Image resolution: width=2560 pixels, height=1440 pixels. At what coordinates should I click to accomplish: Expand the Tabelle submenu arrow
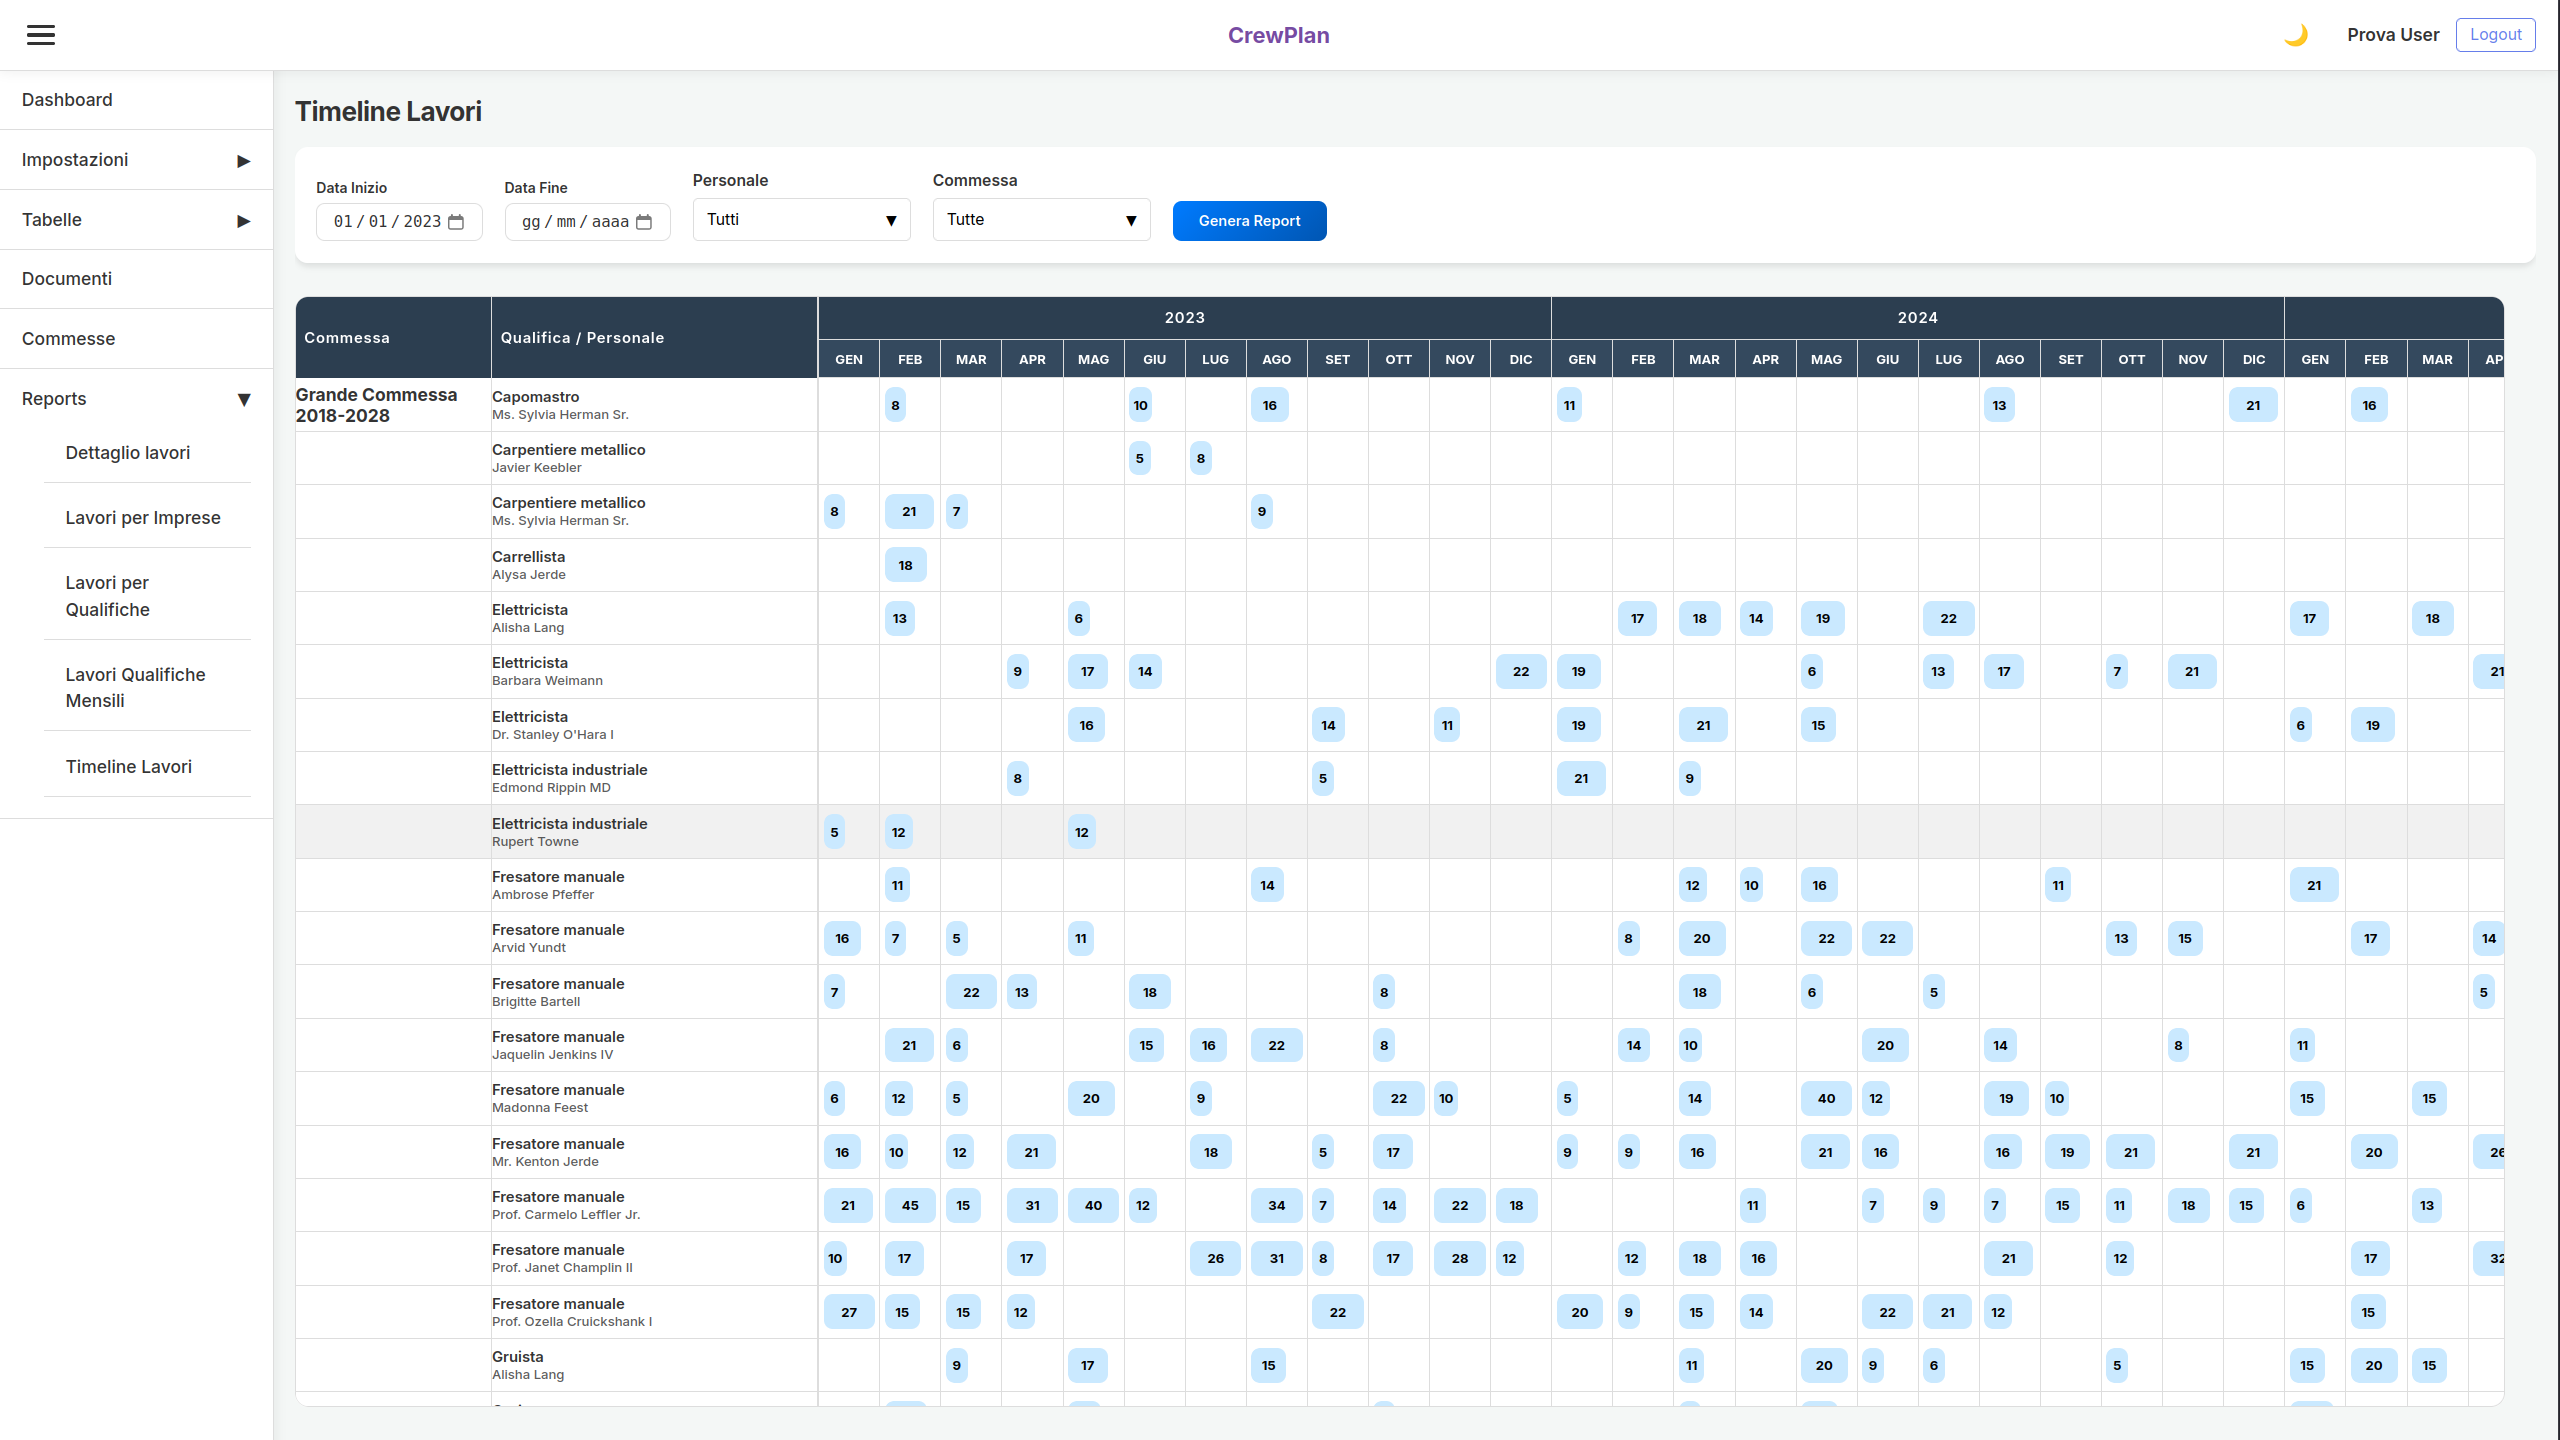click(243, 221)
